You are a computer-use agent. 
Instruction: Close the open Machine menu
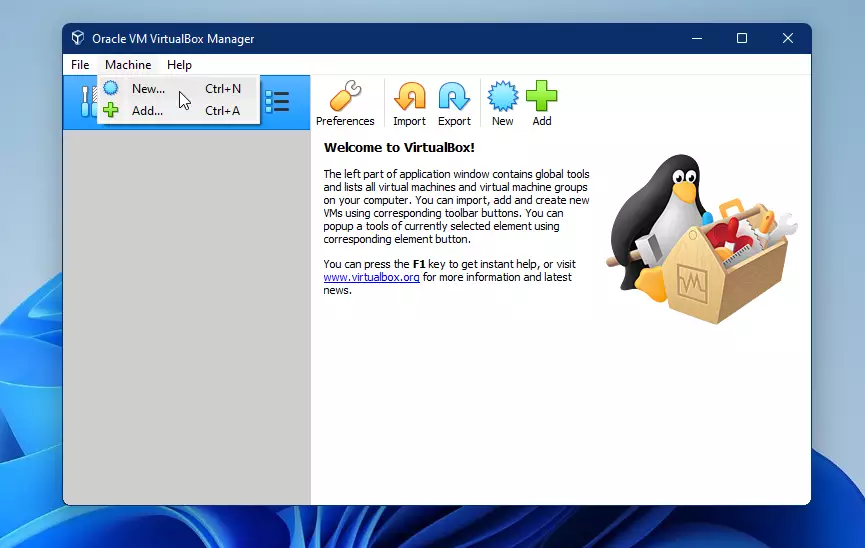[x=128, y=65]
